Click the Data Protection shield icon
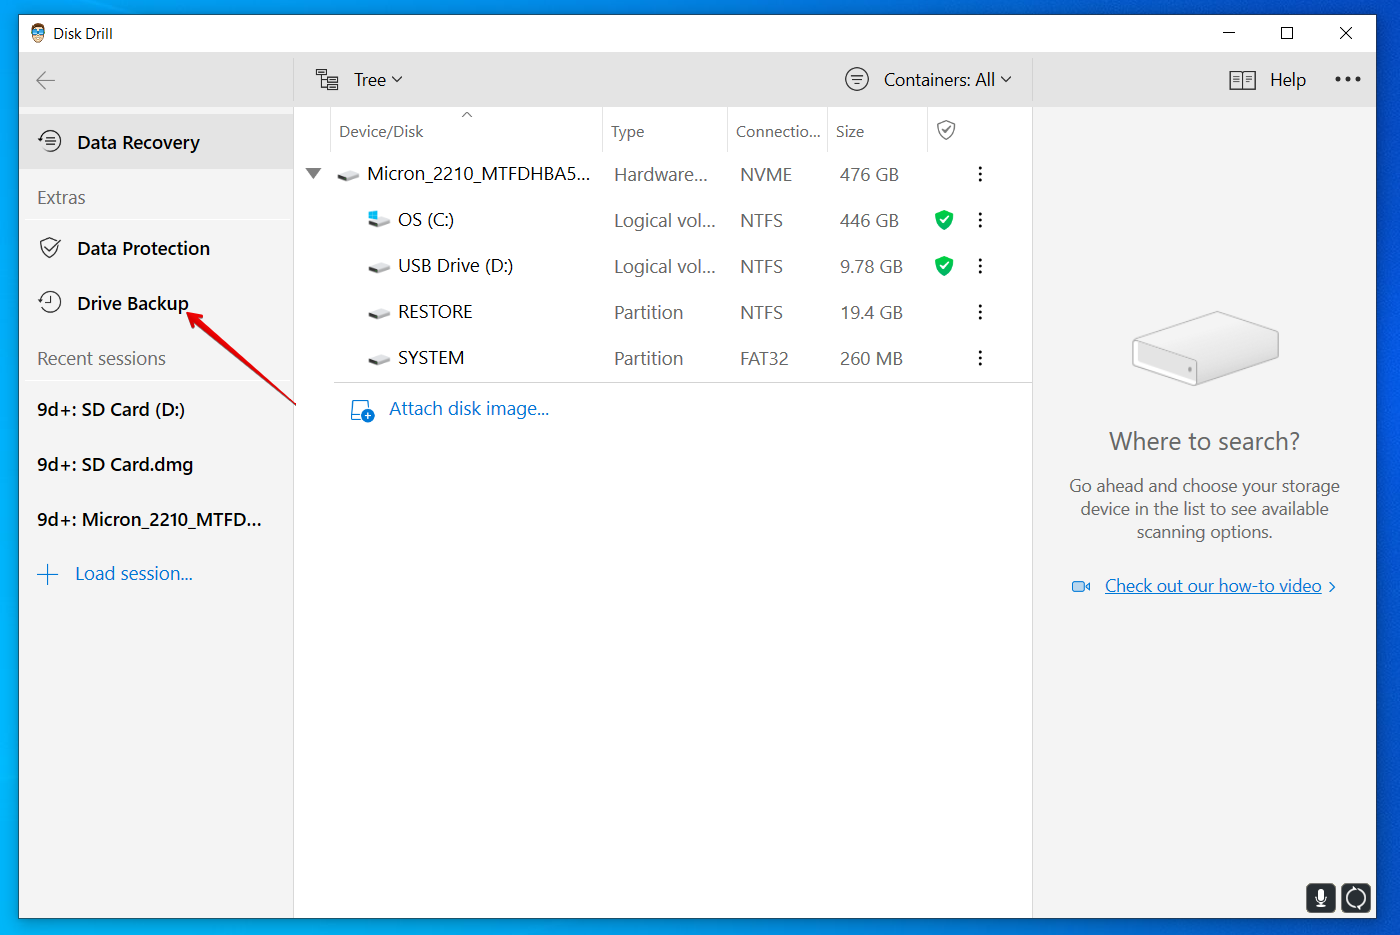The image size is (1400, 935). (x=50, y=248)
